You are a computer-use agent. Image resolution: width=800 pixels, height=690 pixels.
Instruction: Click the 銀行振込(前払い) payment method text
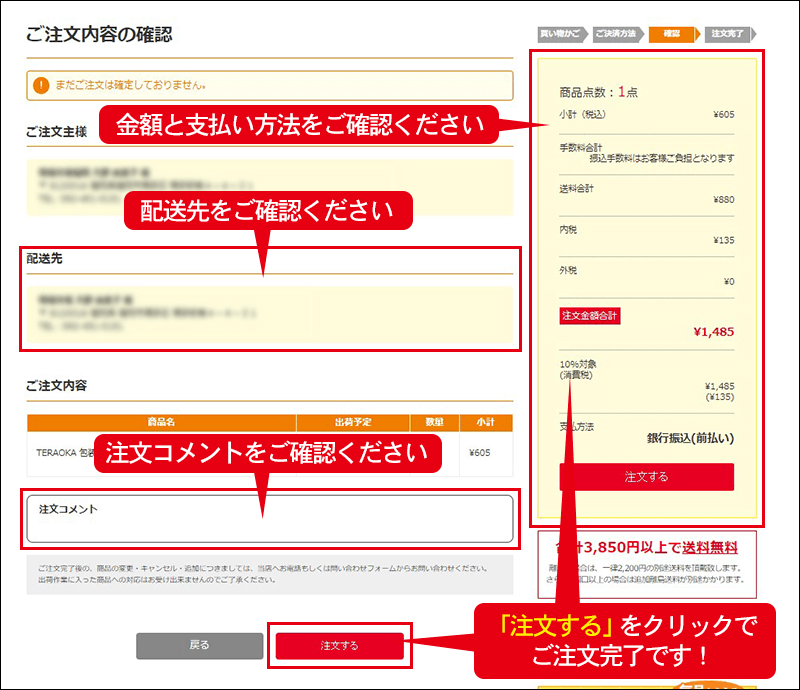691,438
